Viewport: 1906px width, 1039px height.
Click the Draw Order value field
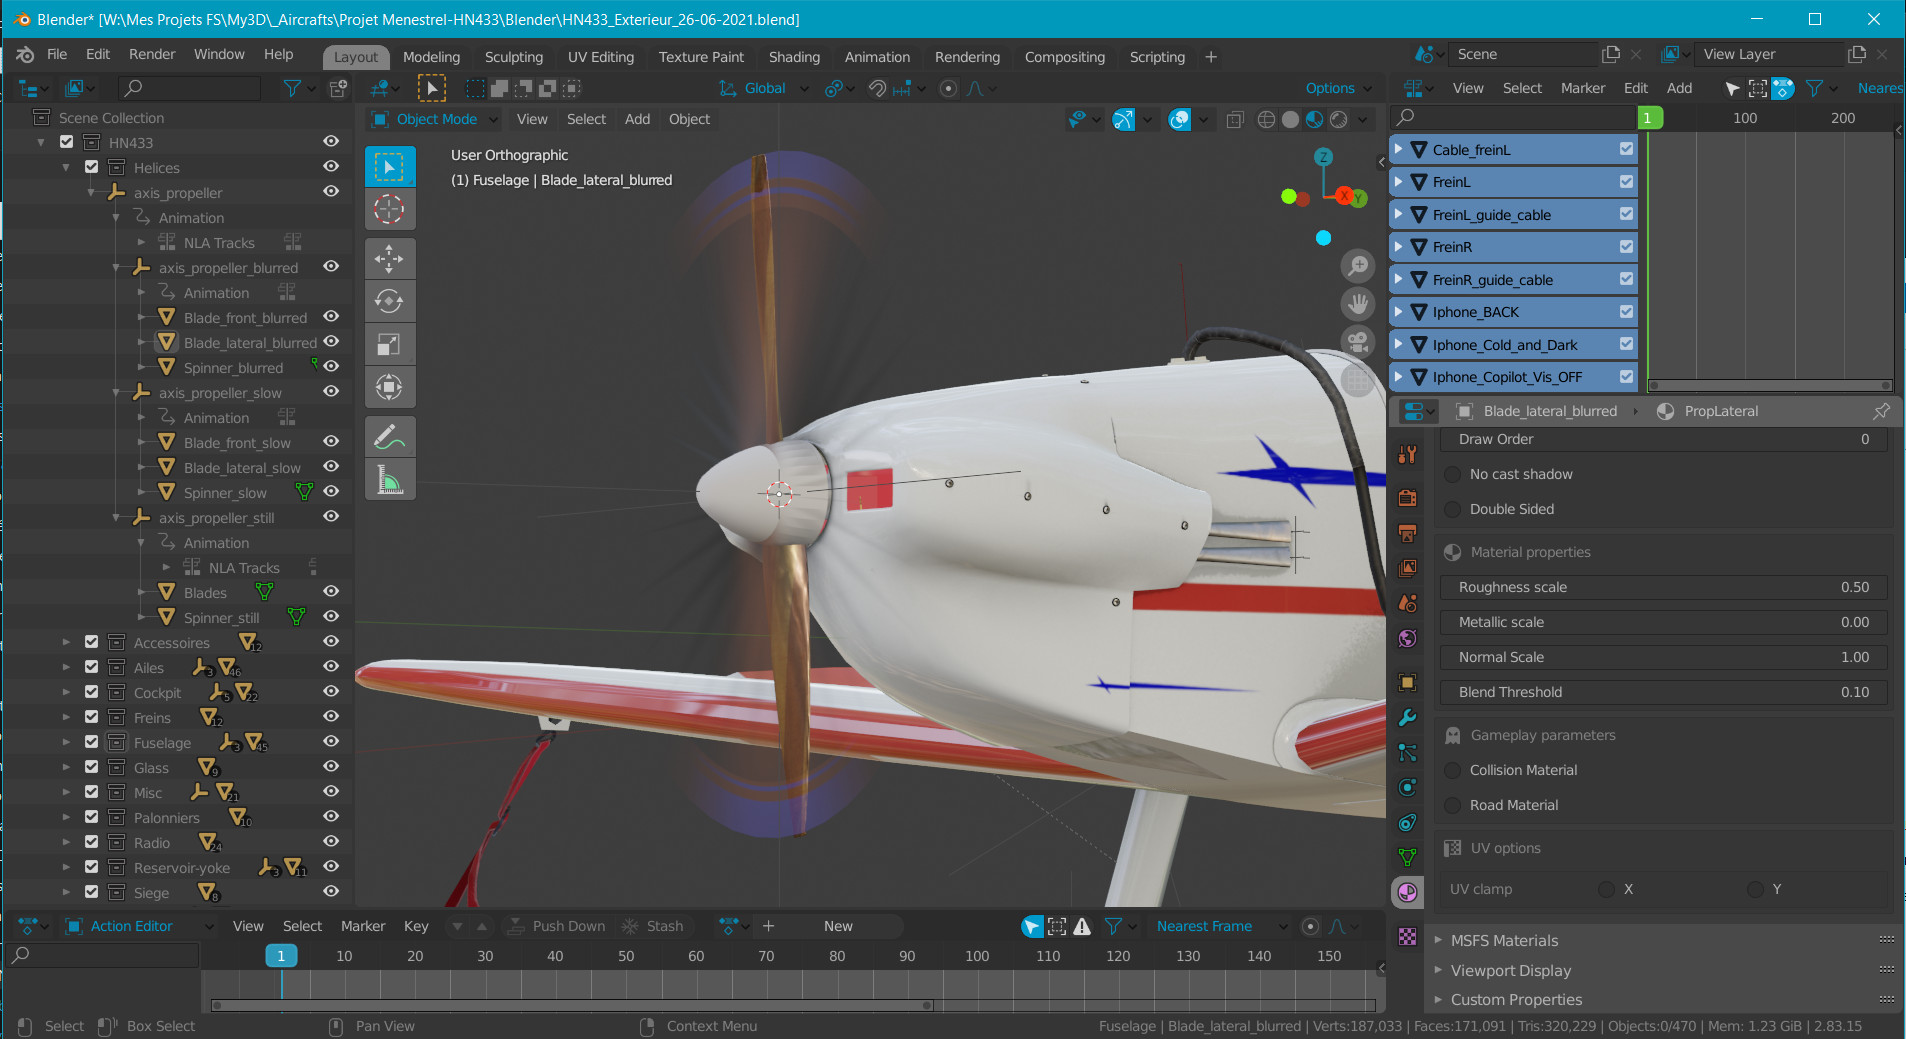click(1663, 439)
